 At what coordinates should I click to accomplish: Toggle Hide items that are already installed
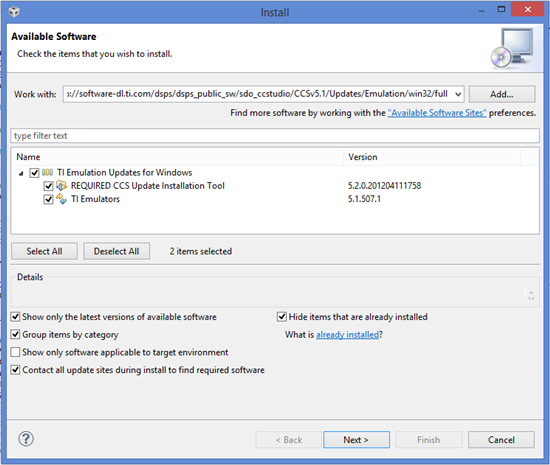[282, 317]
